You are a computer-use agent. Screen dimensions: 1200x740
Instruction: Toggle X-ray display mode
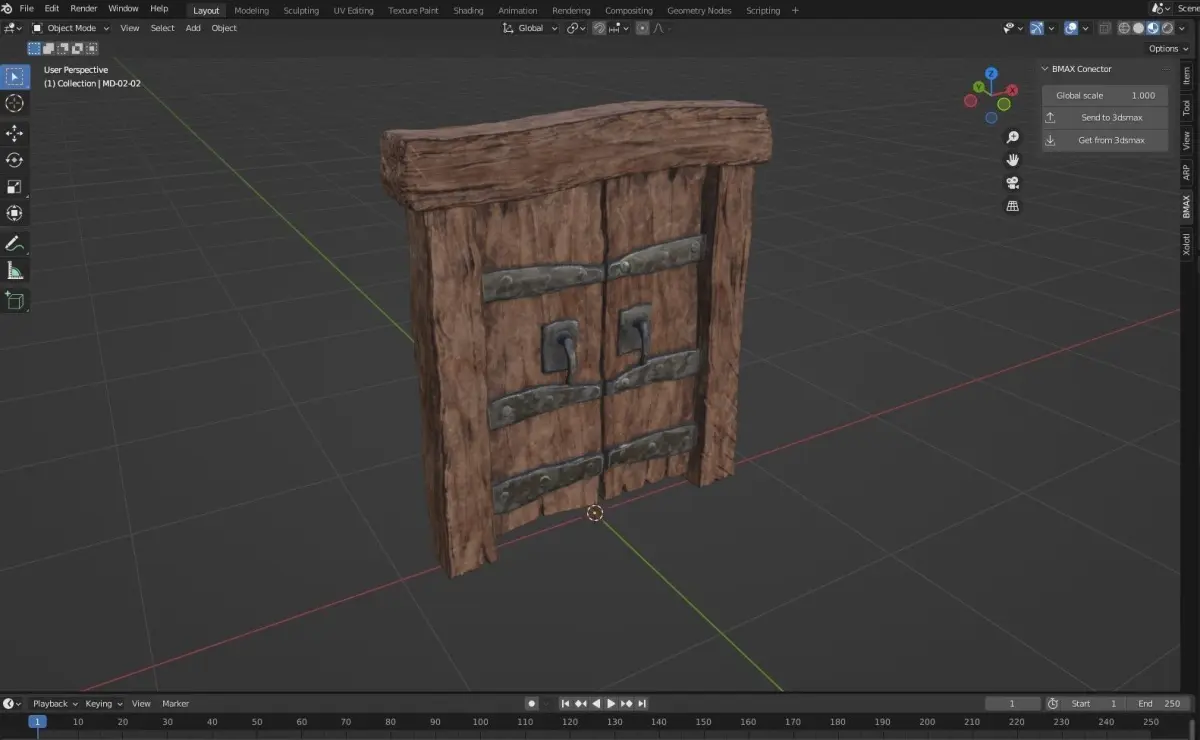[x=1101, y=28]
